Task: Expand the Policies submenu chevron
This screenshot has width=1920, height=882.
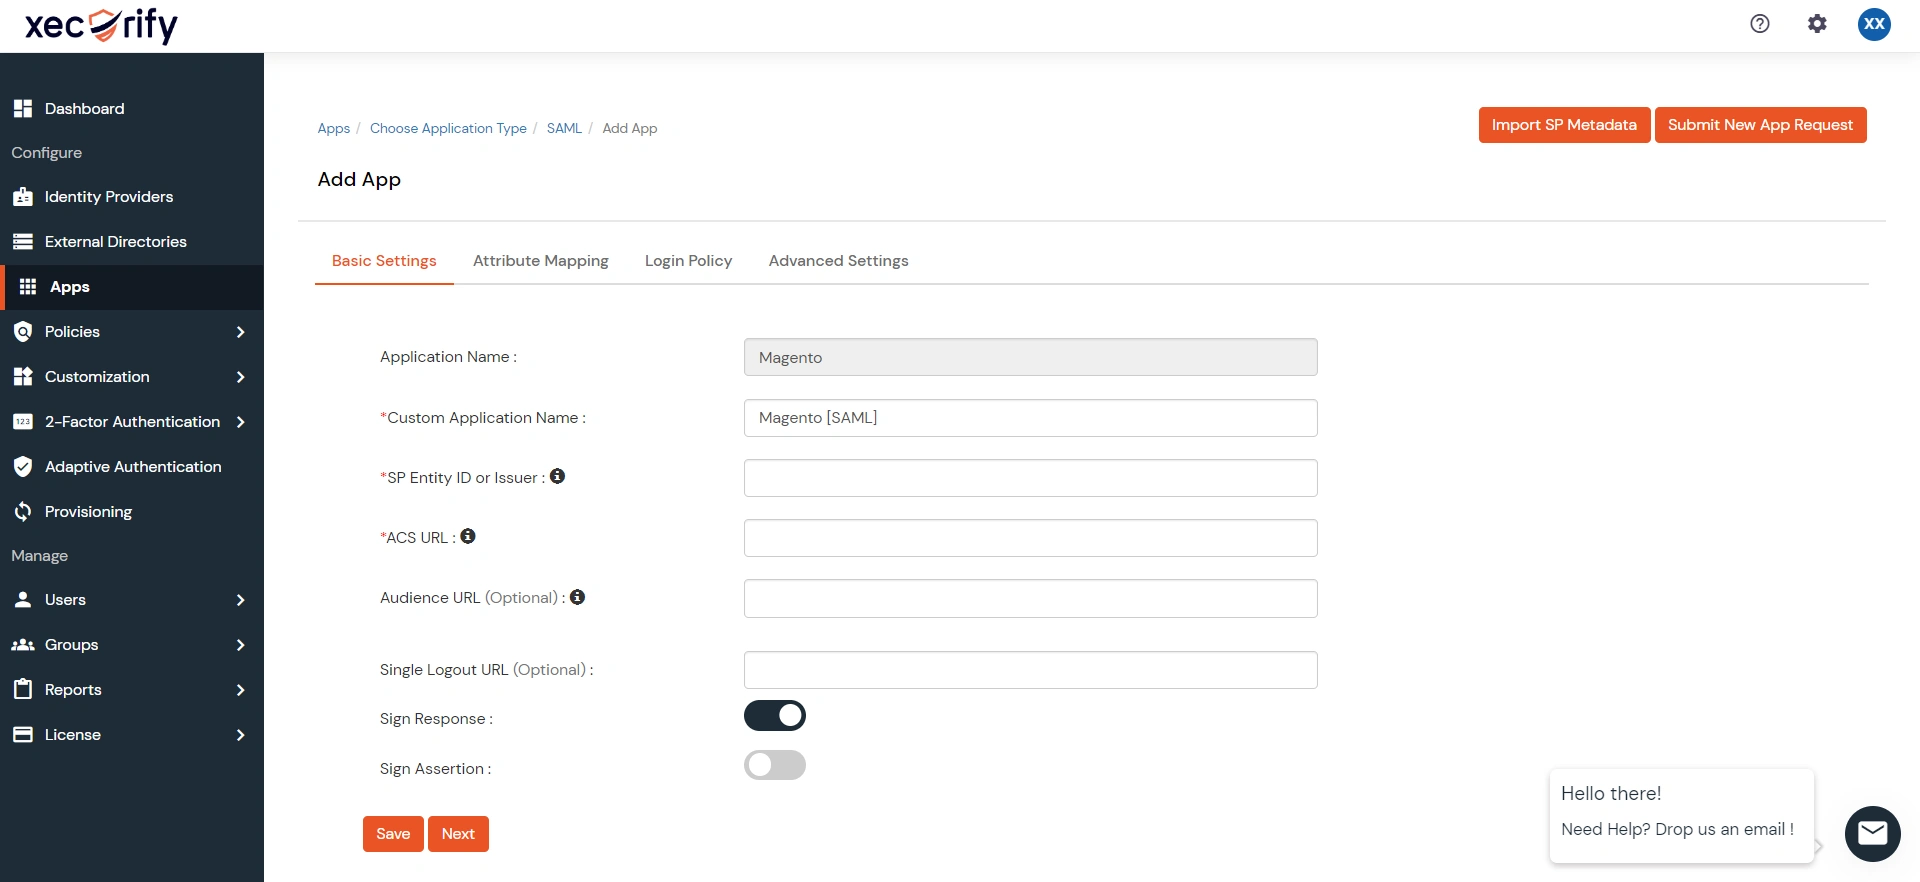Action: [241, 332]
